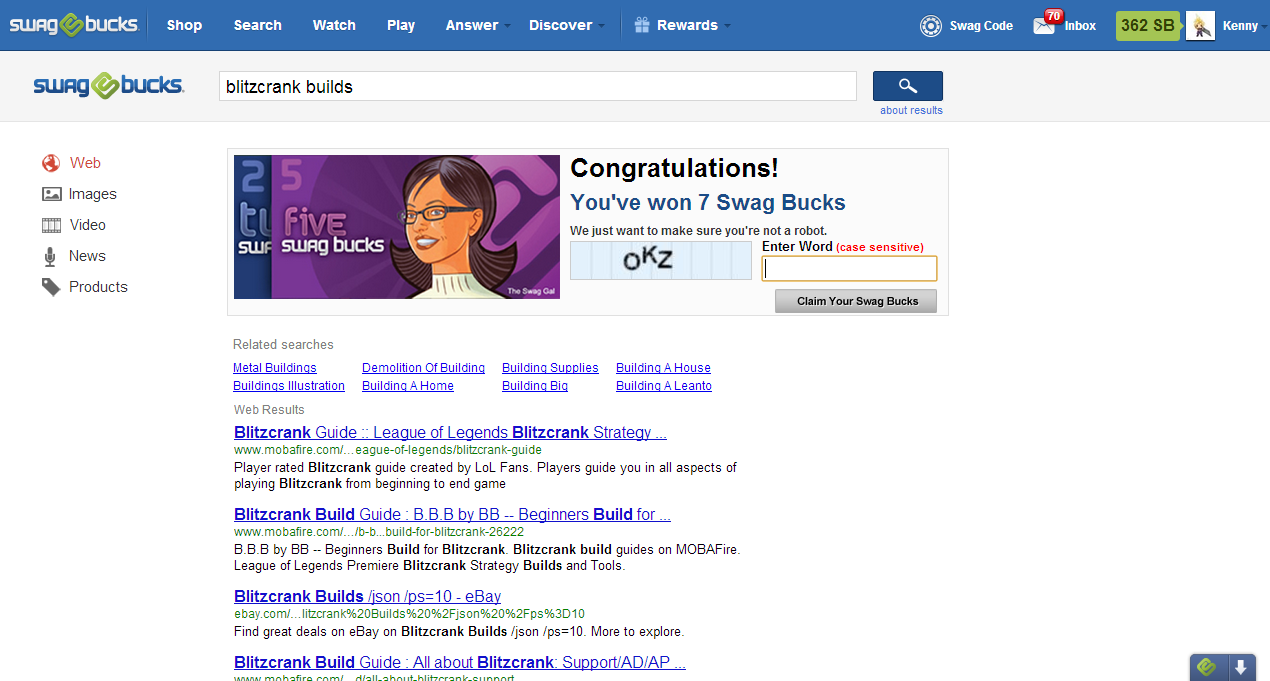This screenshot has width=1270, height=681.
Task: Open Demolition Of Building related search
Action: pyautogui.click(x=423, y=368)
